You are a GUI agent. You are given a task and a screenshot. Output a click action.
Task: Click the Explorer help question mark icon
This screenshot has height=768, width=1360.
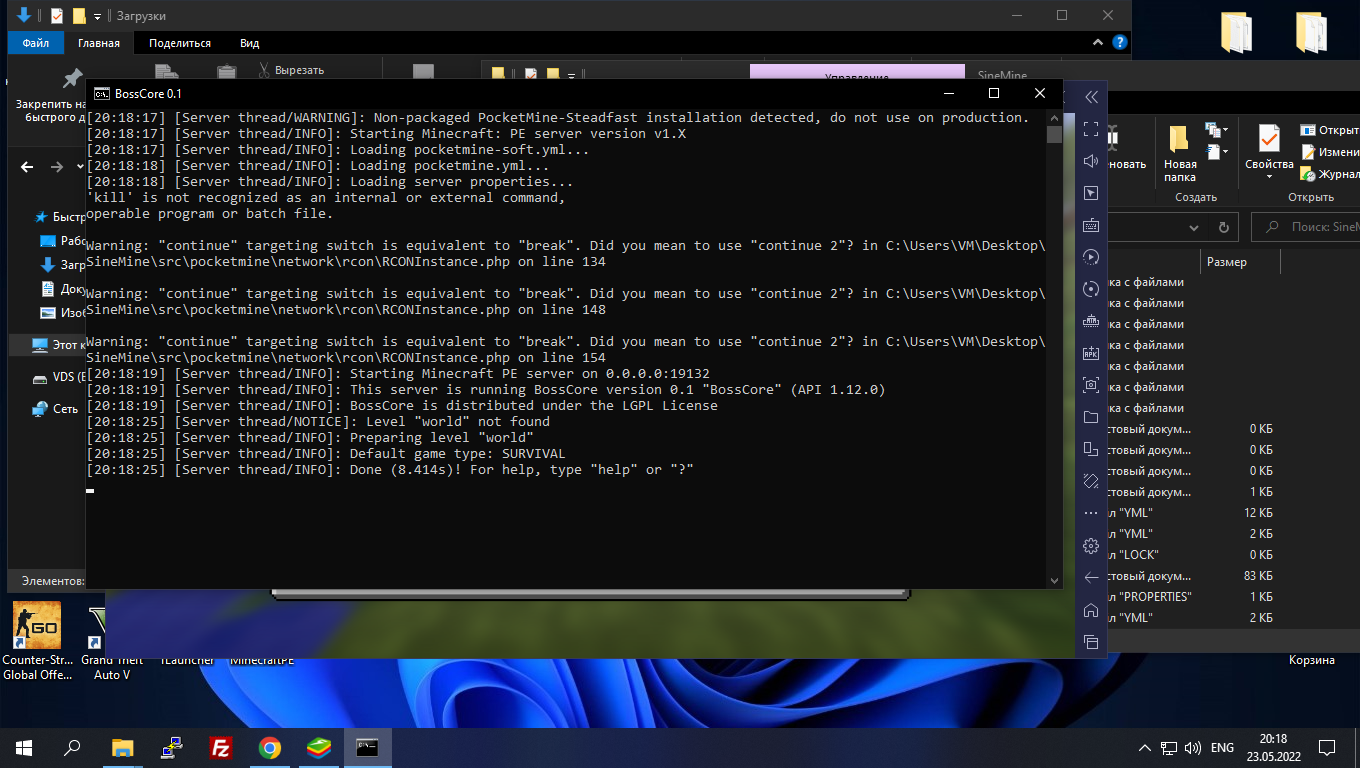(1120, 43)
